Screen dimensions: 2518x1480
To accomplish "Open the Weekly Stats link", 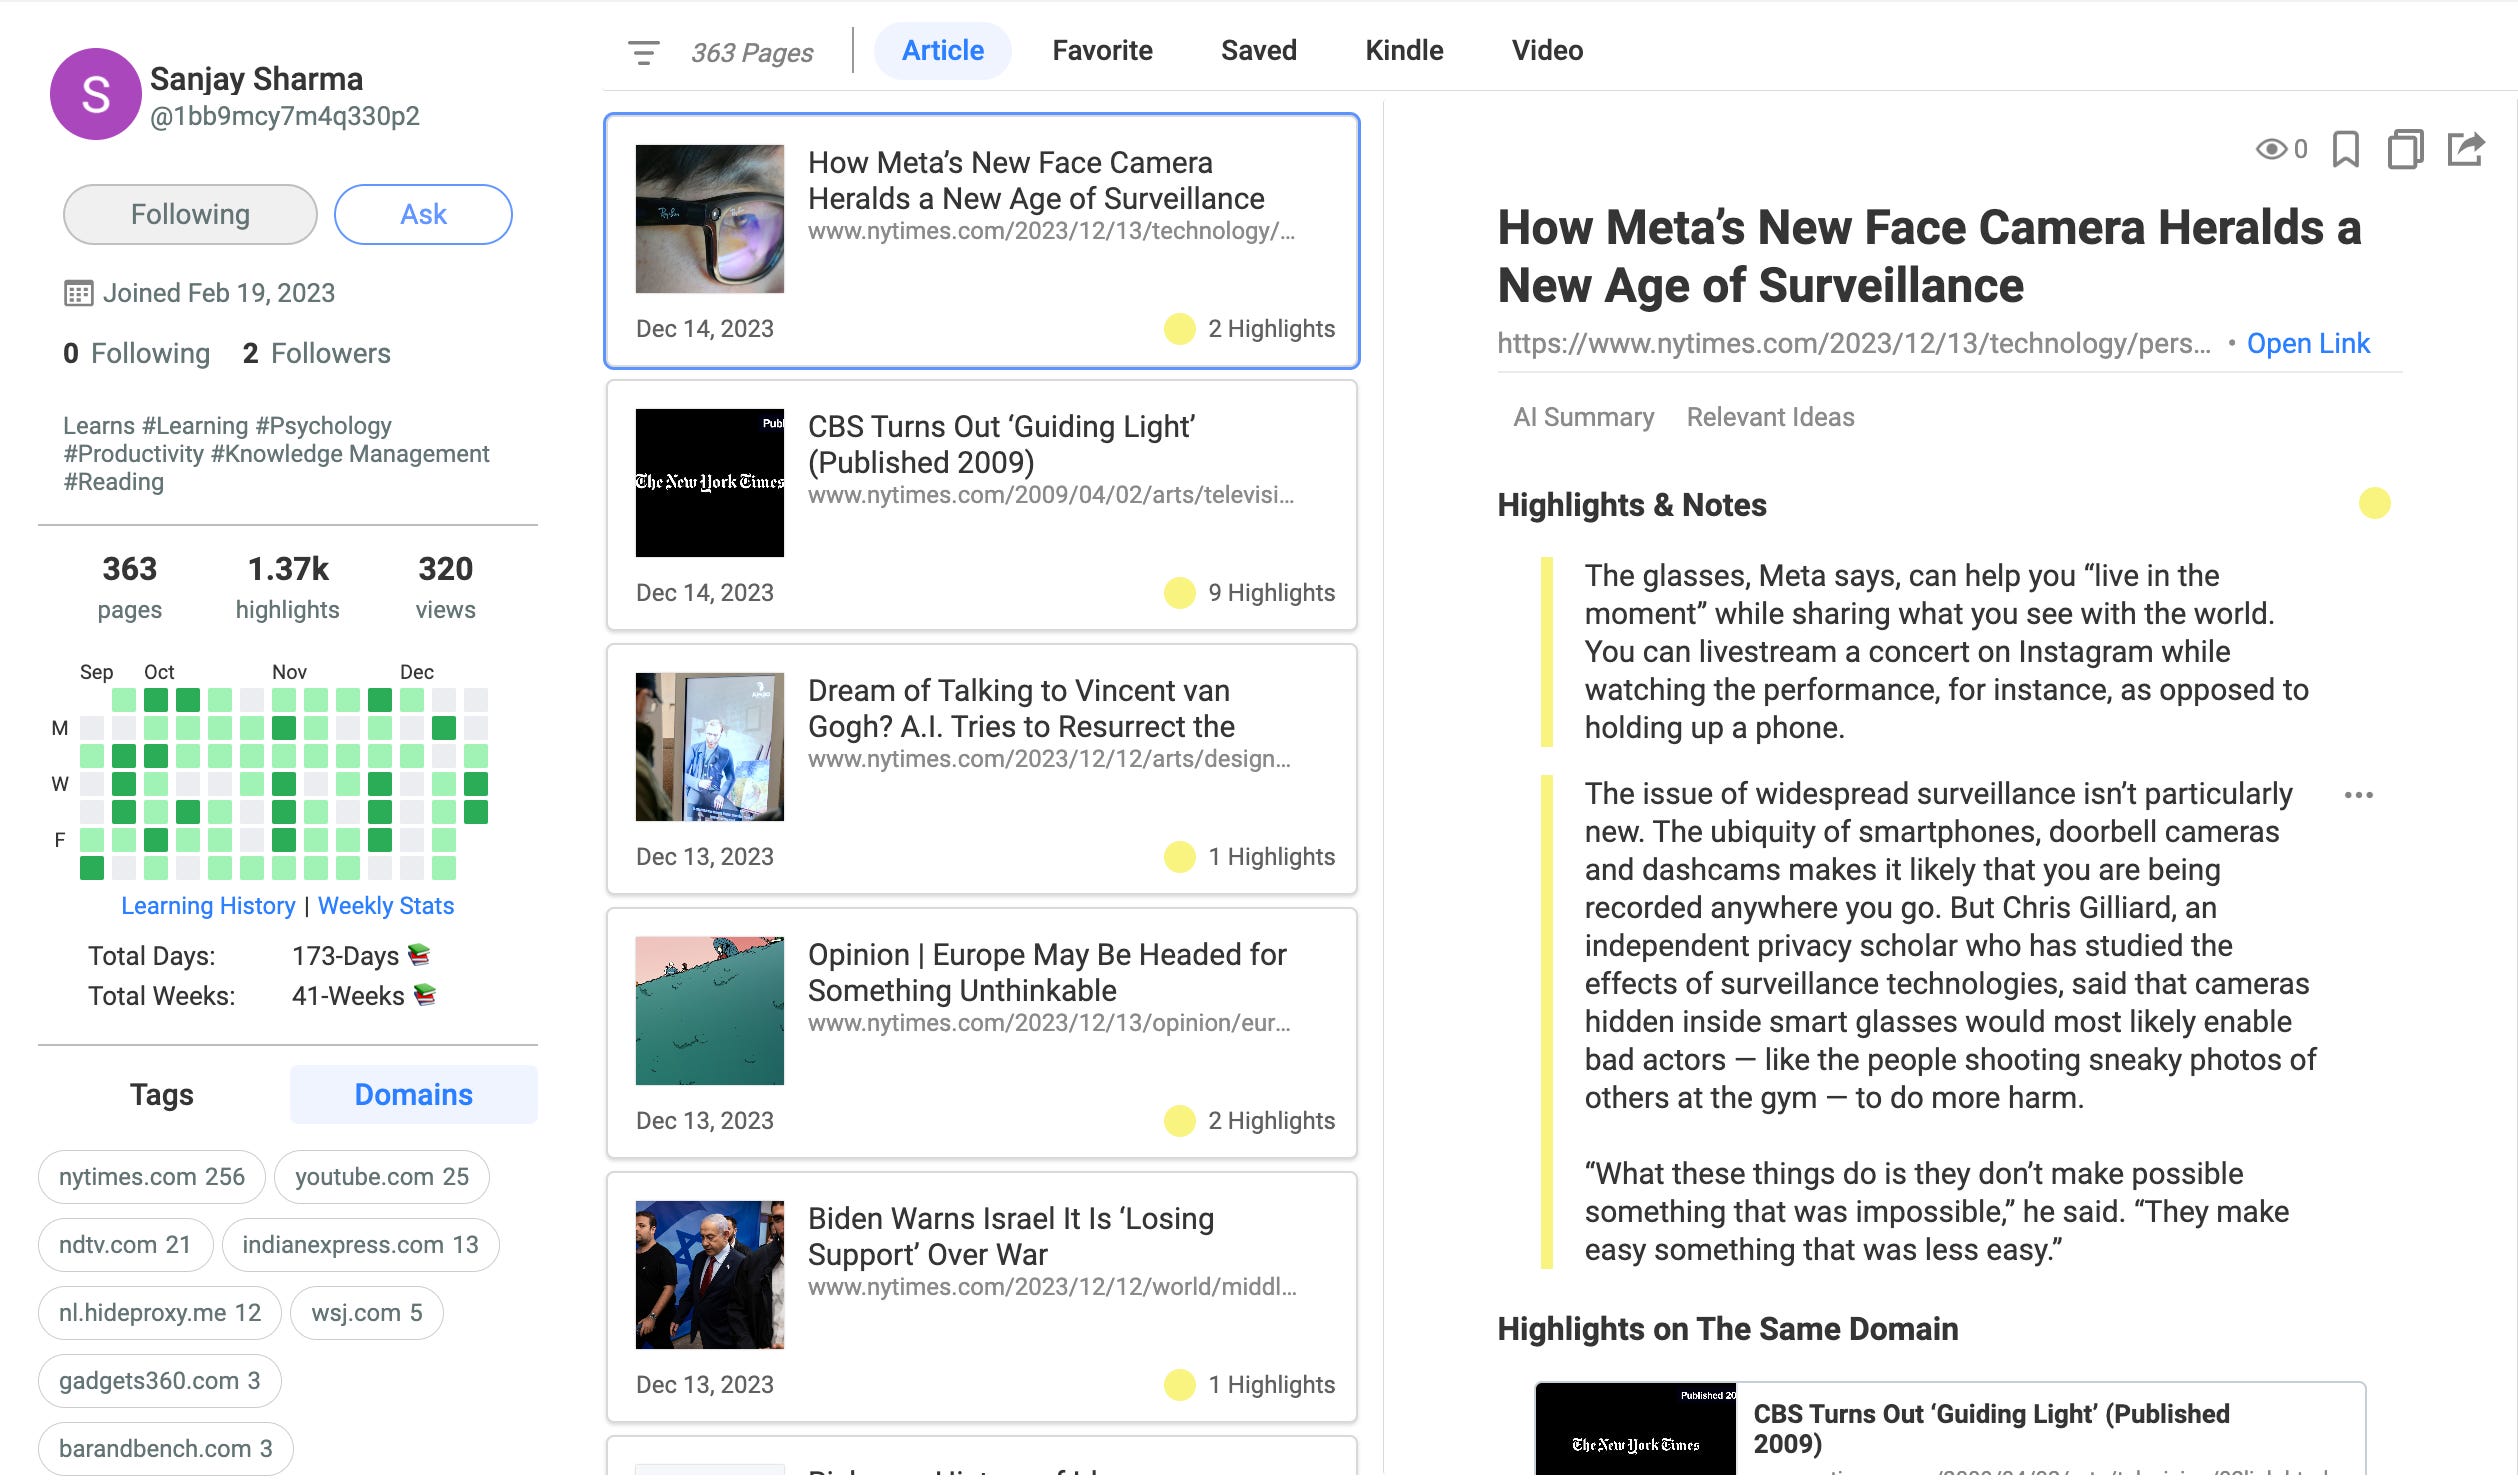I will click(386, 906).
